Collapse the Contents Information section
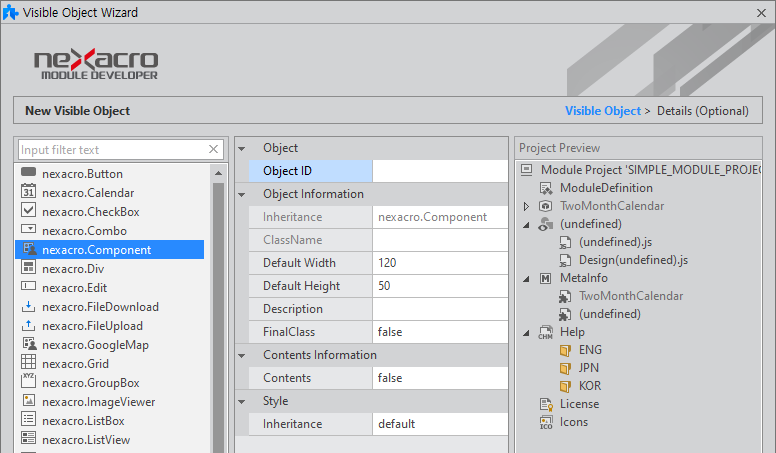 click(243, 355)
